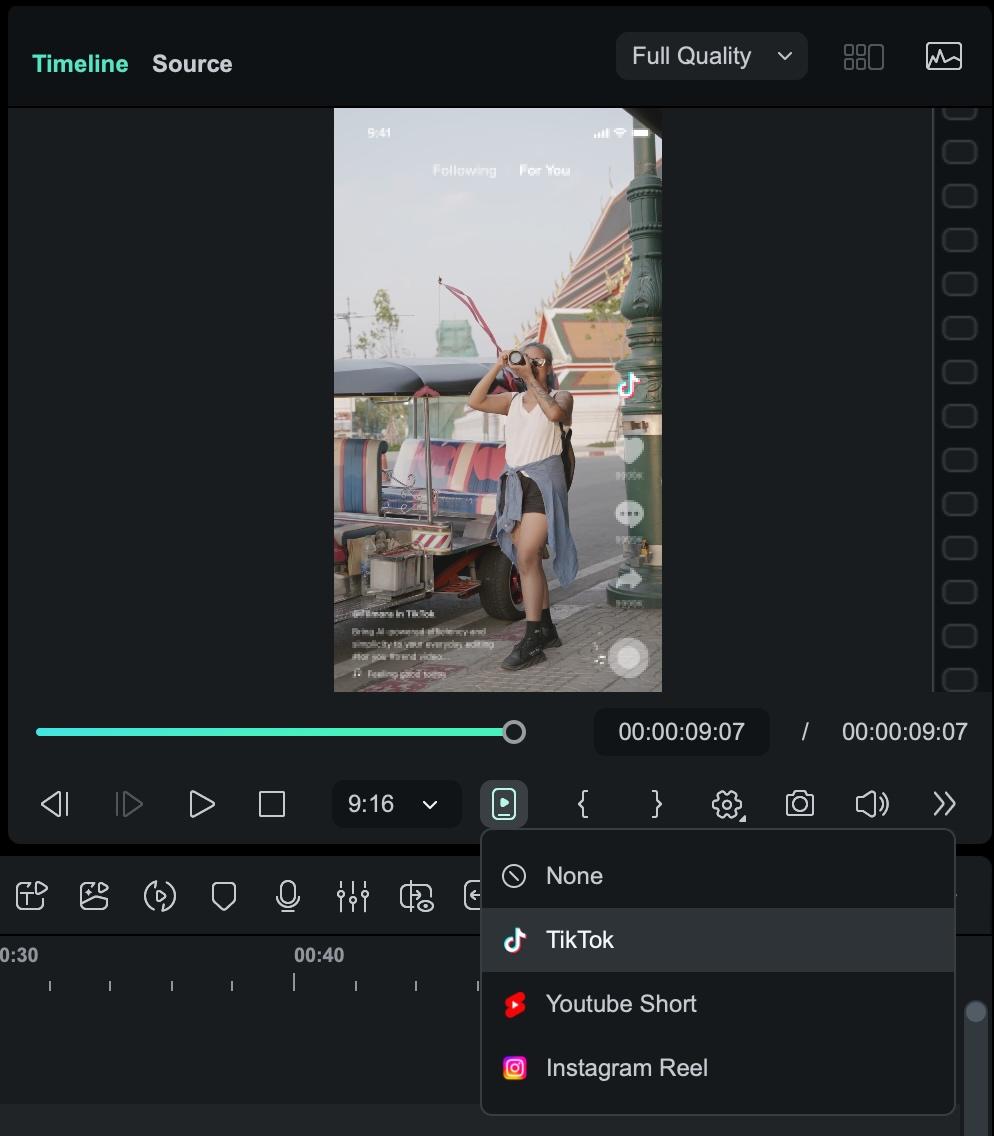Select TikTok from the preview menu

579,940
